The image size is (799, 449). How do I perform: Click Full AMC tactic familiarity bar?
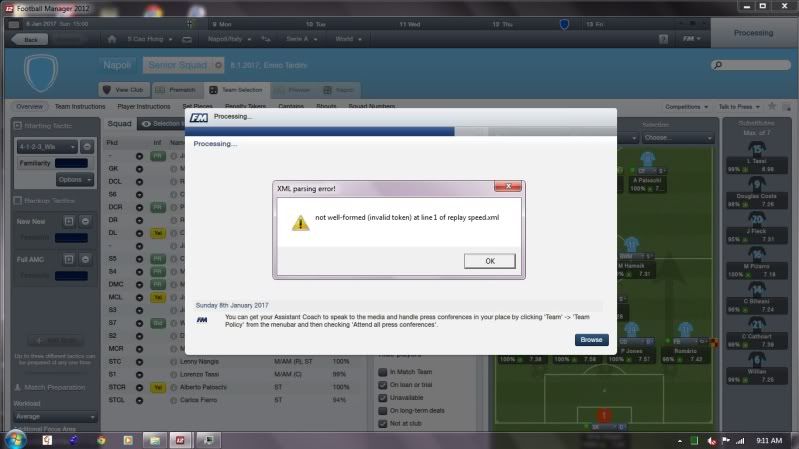(x=71, y=276)
